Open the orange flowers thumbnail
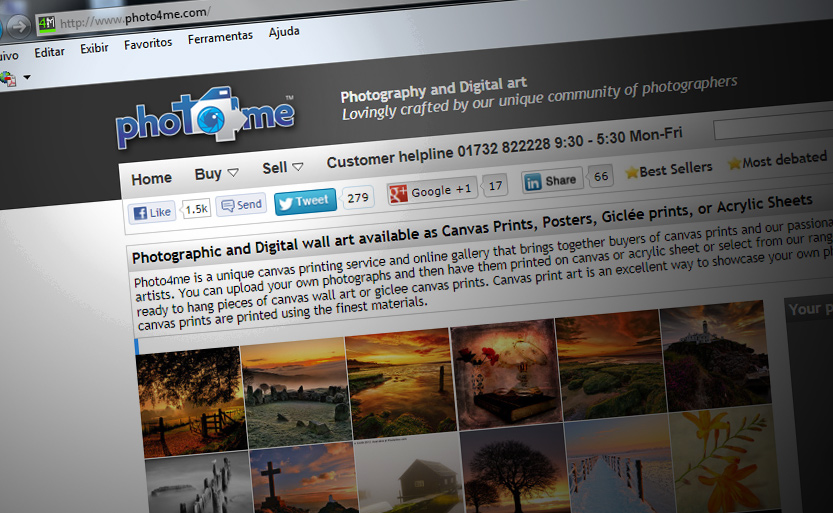Viewport: 833px width, 513px height. 724,459
